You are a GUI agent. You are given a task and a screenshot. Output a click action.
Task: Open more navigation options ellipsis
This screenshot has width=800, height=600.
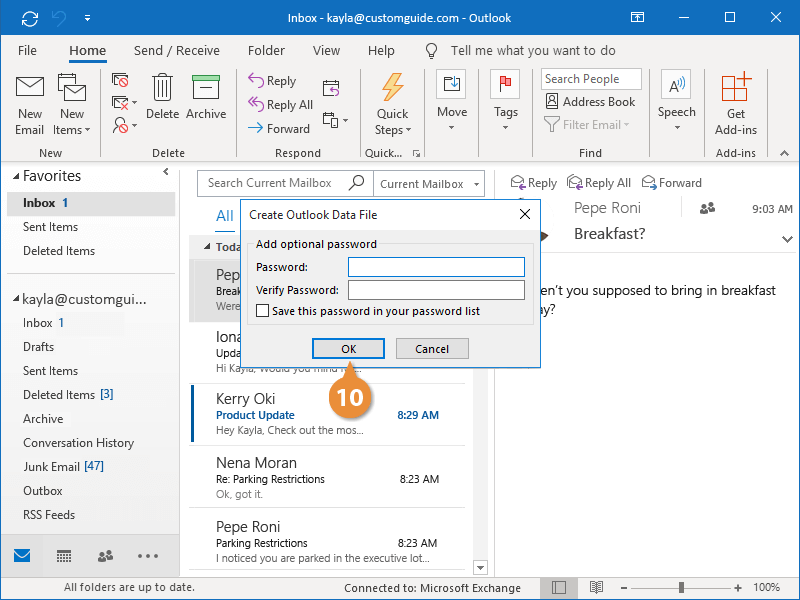point(148,556)
